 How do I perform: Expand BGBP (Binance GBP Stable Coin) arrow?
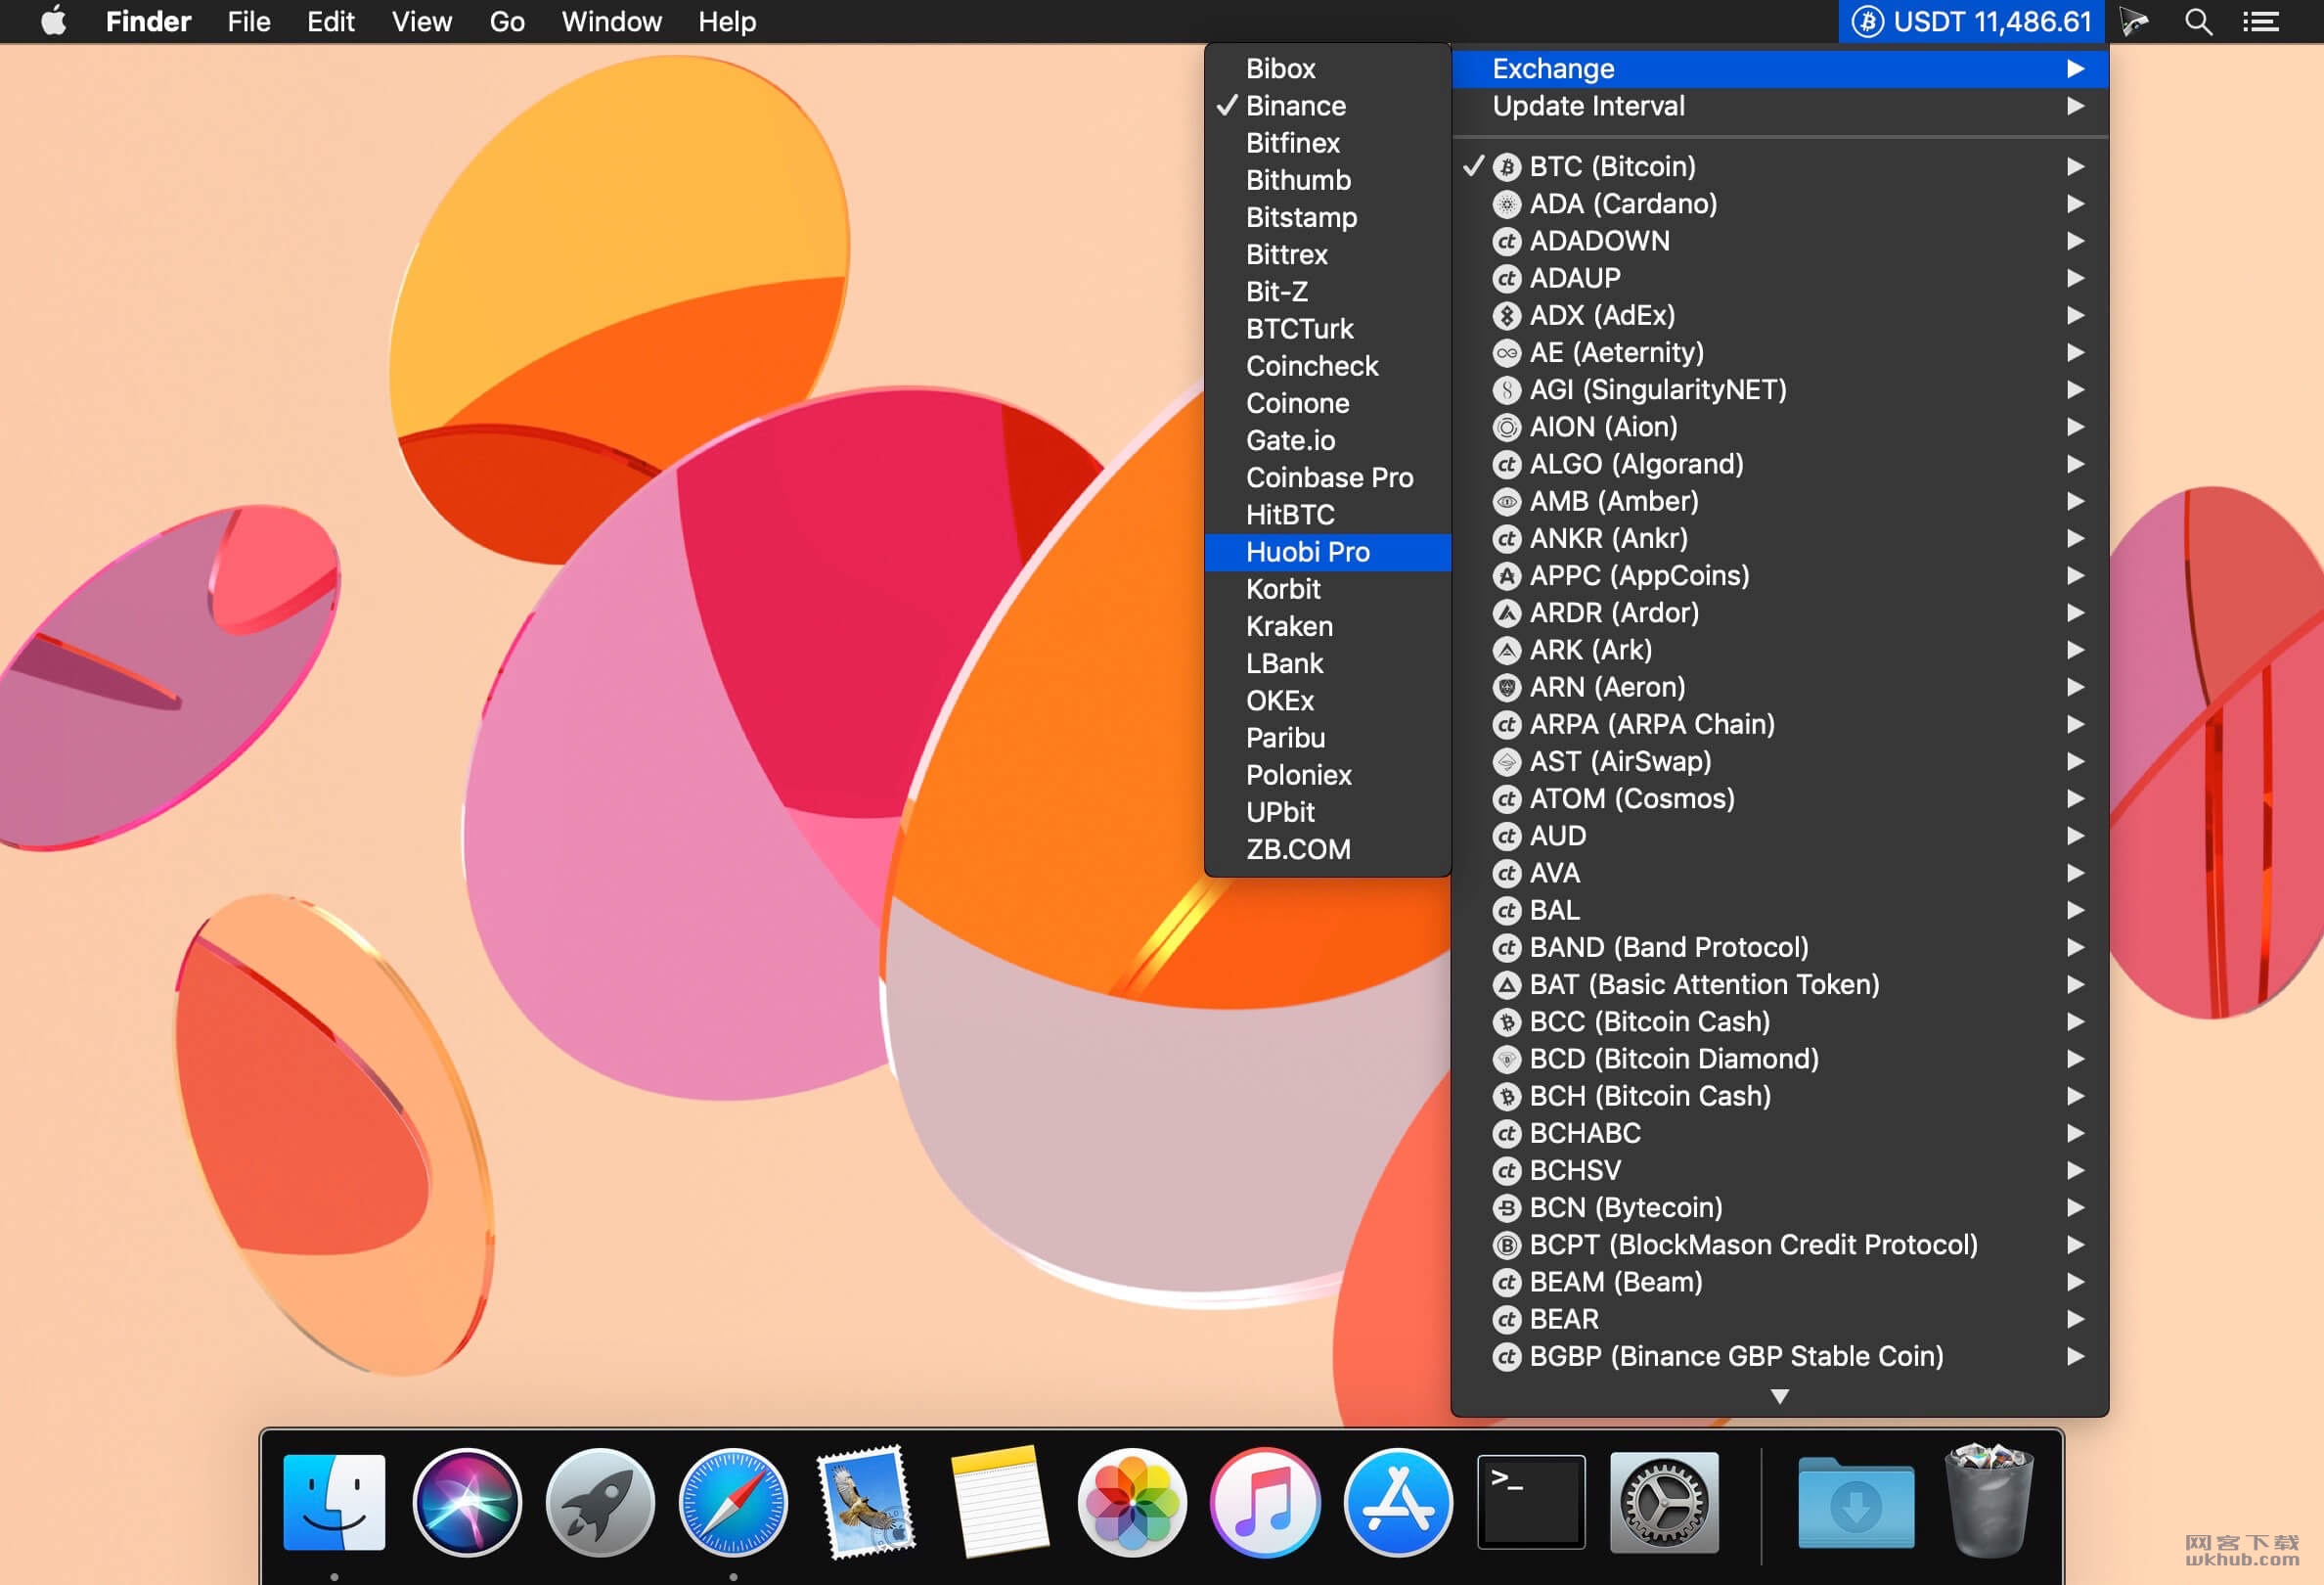(2076, 1357)
